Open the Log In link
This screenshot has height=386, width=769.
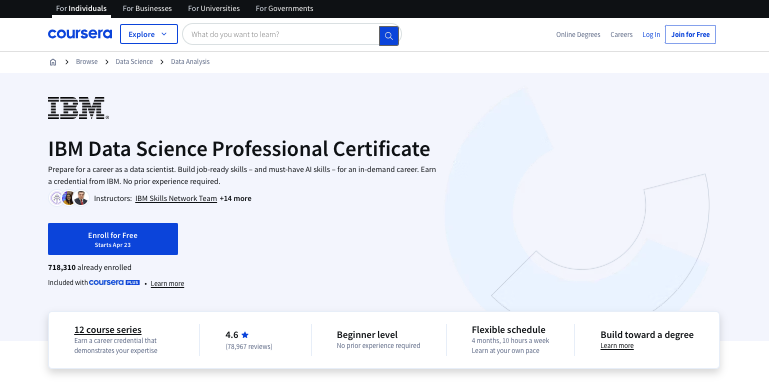(x=651, y=34)
